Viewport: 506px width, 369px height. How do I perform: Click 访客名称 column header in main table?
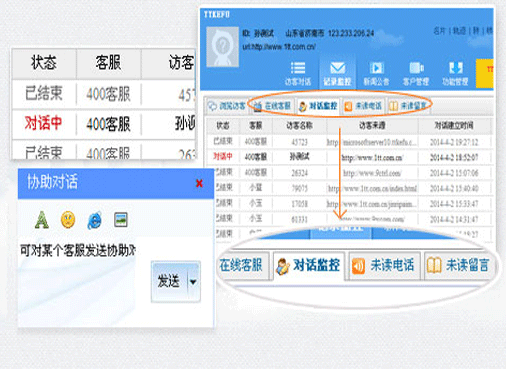click(x=299, y=126)
